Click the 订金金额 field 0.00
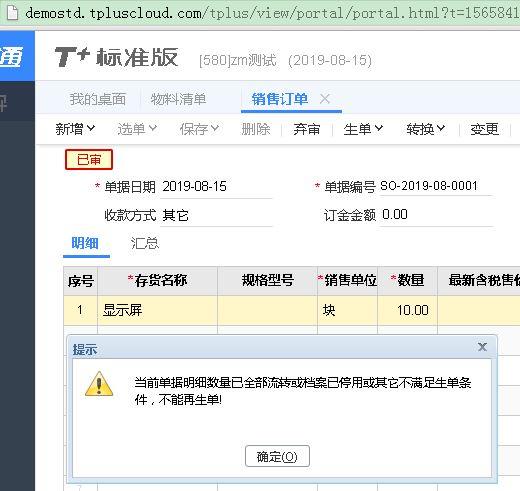This screenshot has width=520, height=491. pyautogui.click(x=436, y=215)
